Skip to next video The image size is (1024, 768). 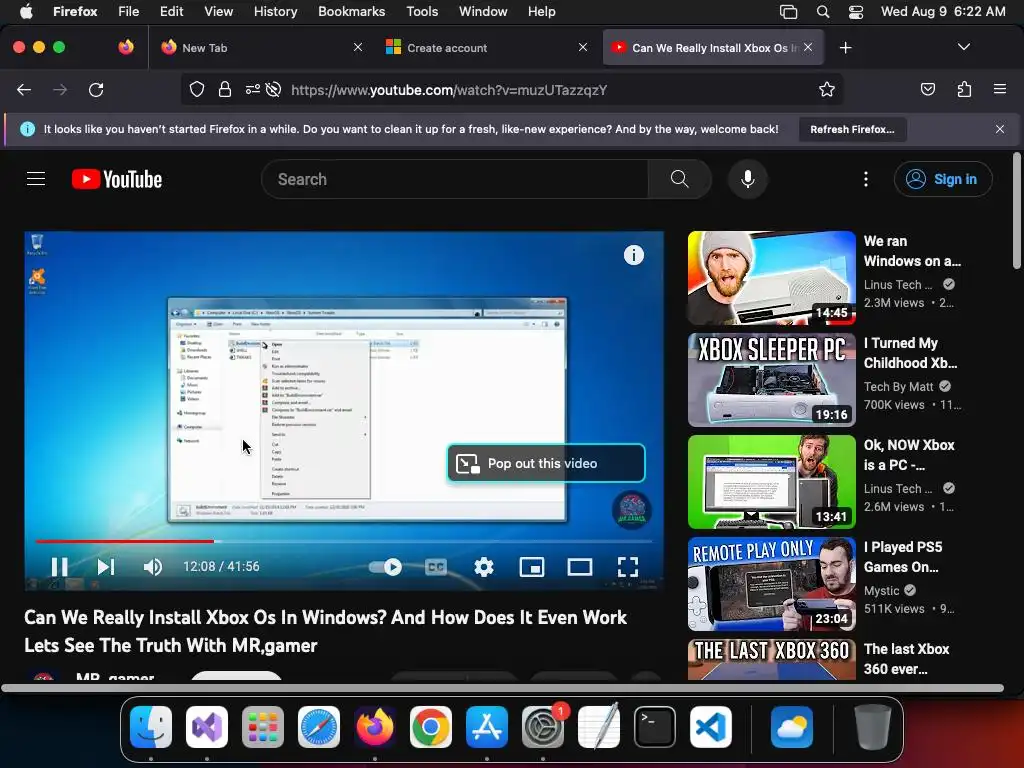click(x=106, y=567)
